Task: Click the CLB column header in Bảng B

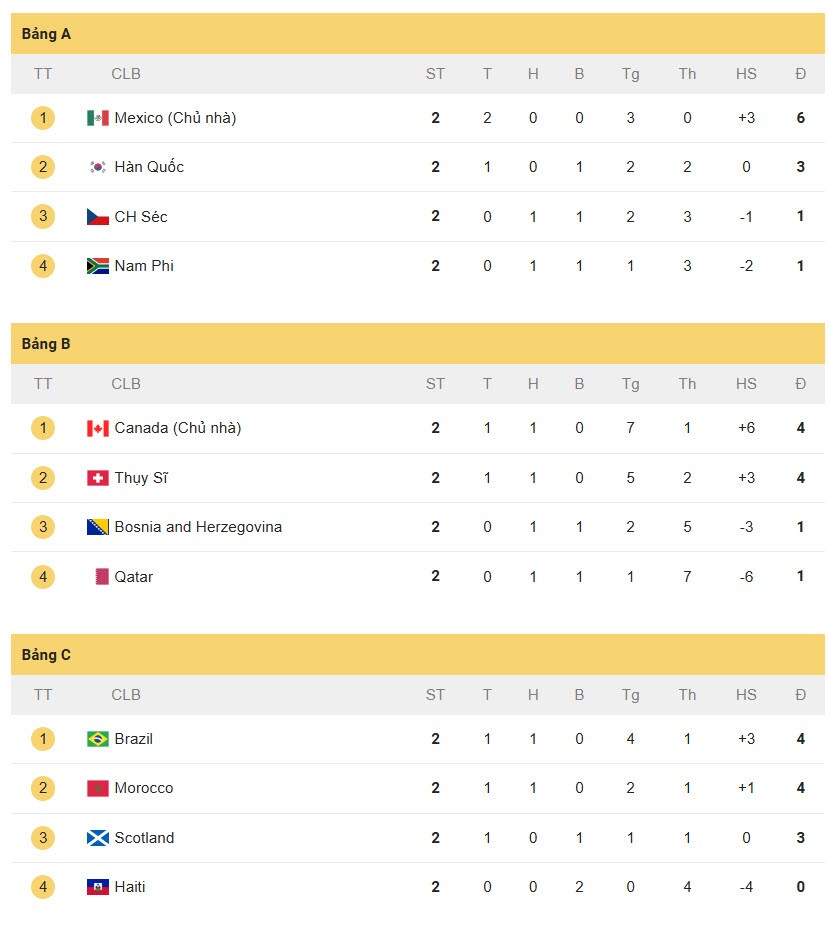Action: 126,384
